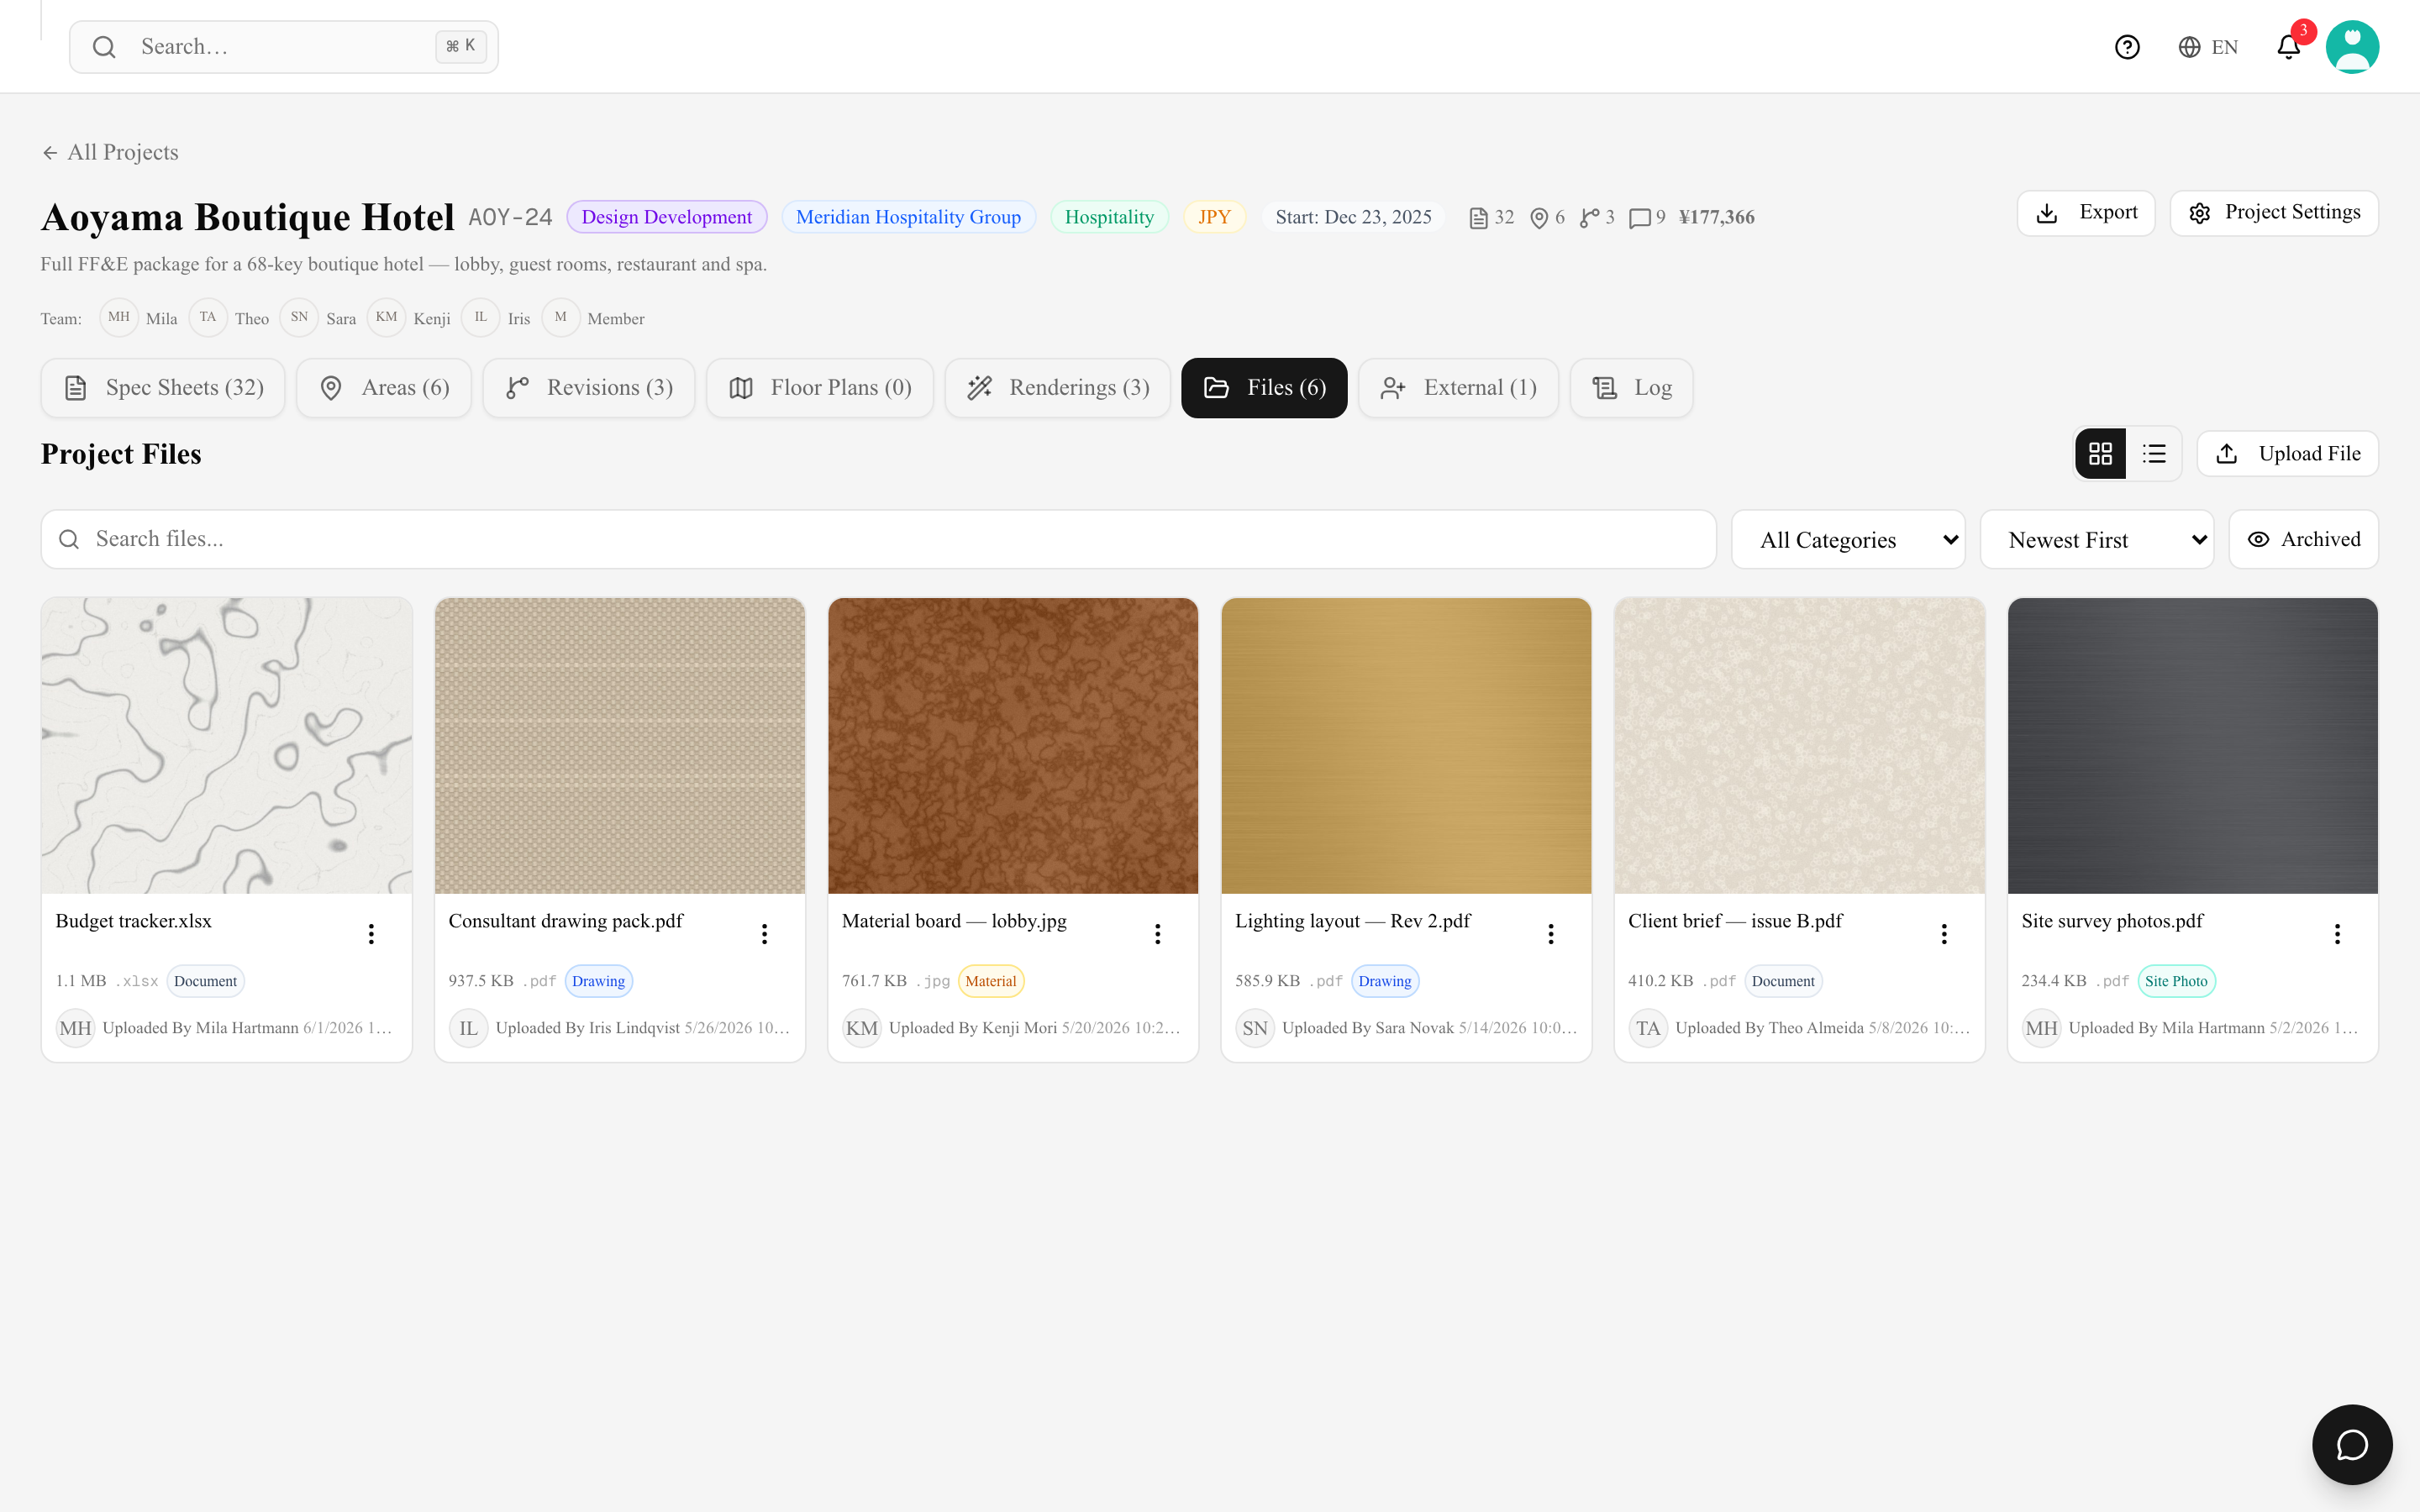The height and width of the screenshot is (1512, 2420).
Task: Toggle Archived files visibility
Action: 2303,539
